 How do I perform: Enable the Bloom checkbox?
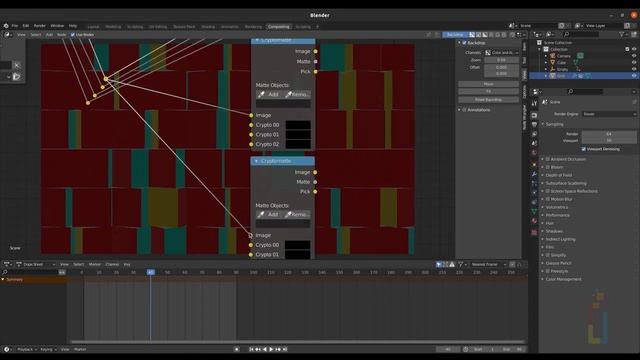point(548,167)
